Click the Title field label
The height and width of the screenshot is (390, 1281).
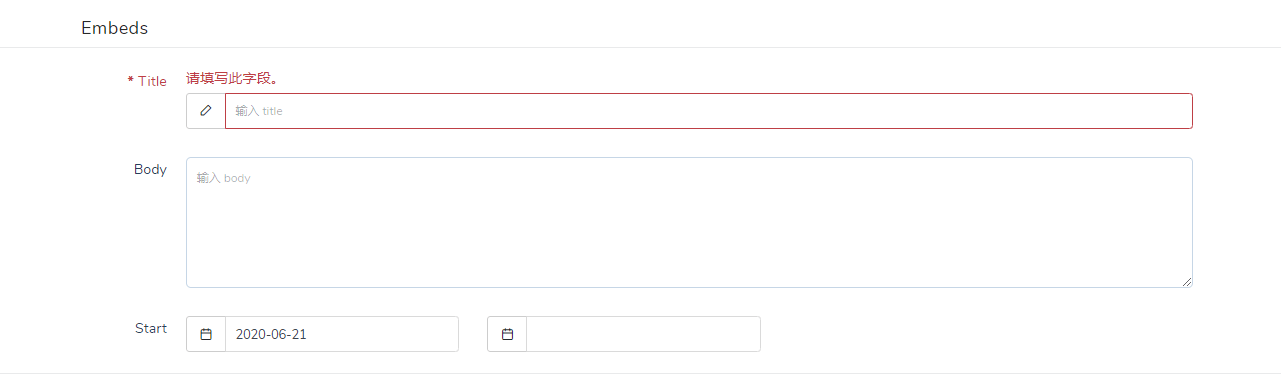click(x=152, y=81)
